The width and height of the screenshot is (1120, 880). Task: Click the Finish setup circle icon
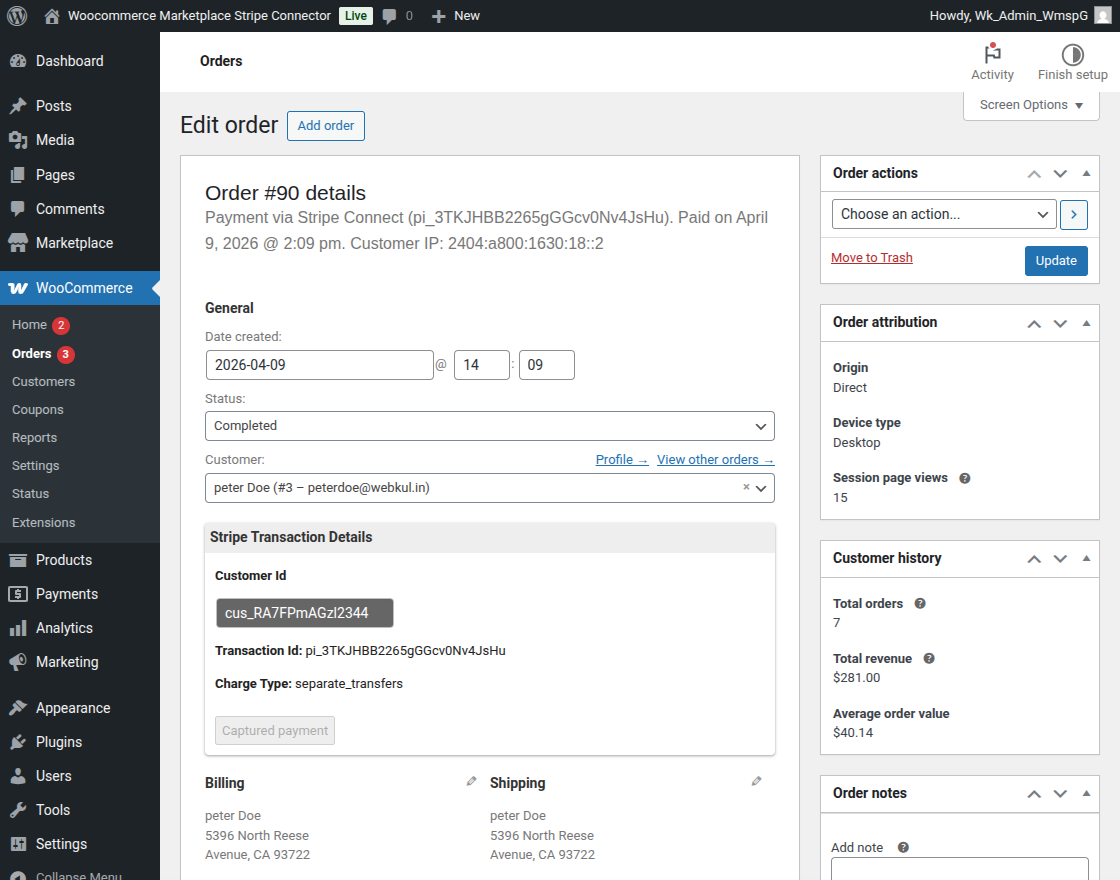coord(1072,55)
